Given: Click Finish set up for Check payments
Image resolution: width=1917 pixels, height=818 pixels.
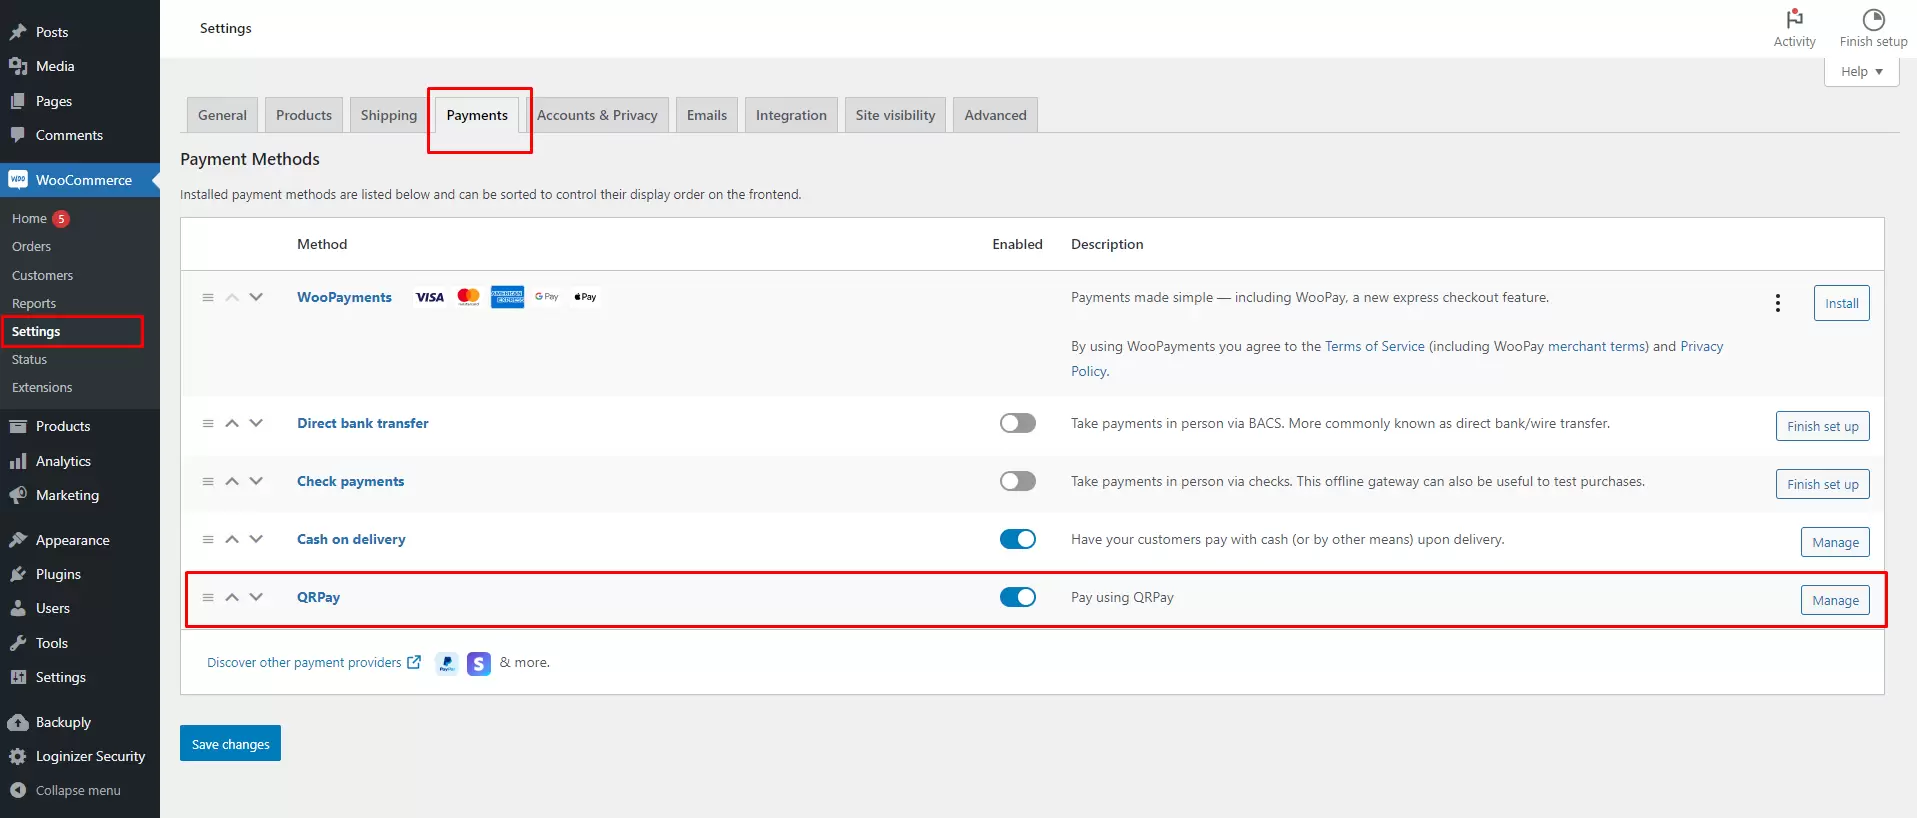Looking at the screenshot, I should [x=1822, y=484].
